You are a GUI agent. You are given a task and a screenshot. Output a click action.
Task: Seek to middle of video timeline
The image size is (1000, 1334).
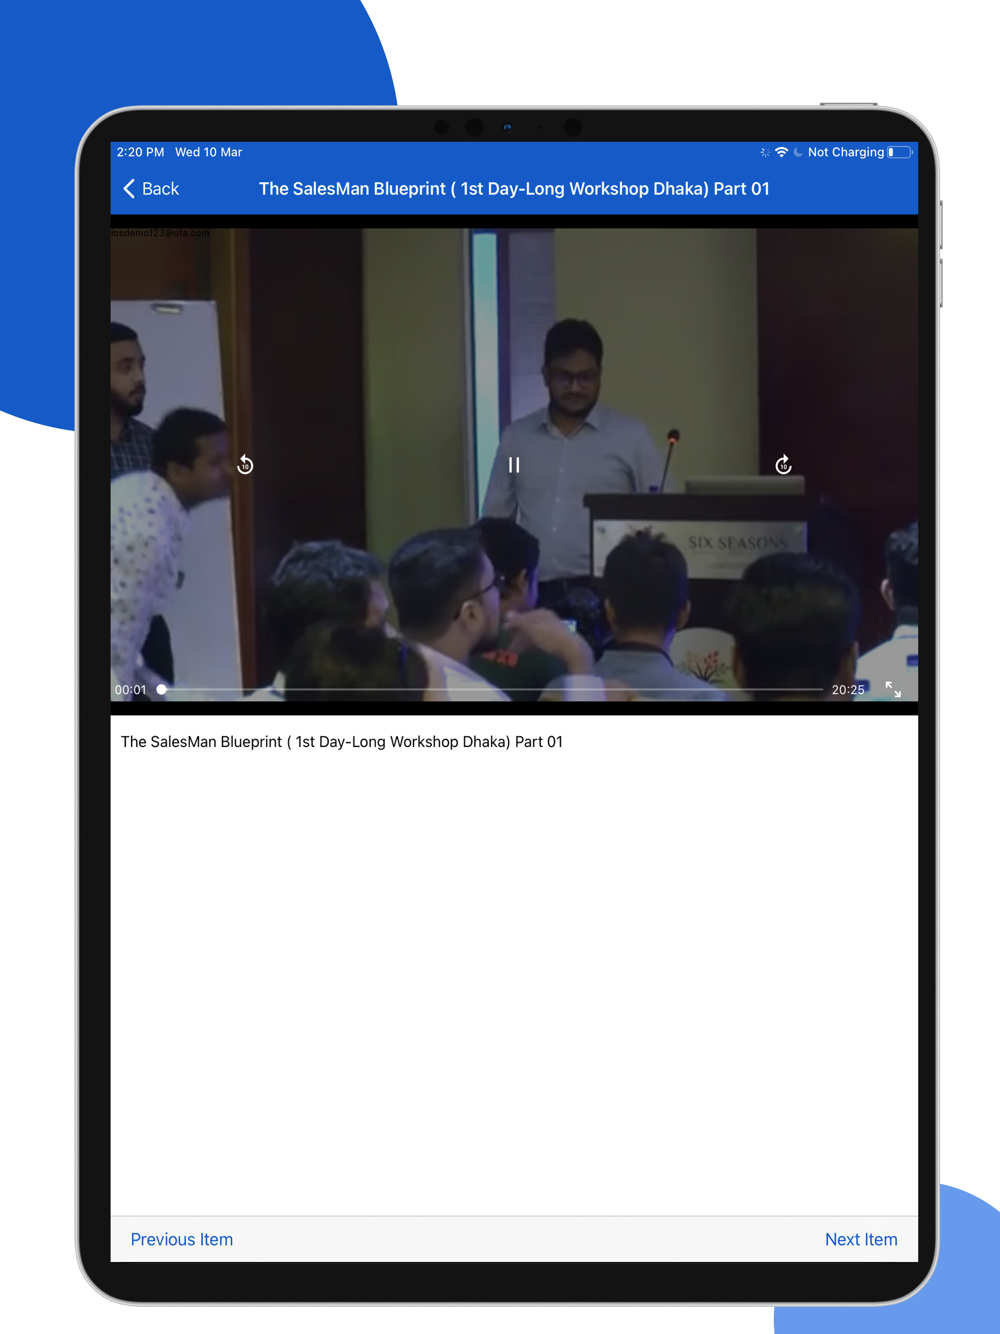click(x=490, y=690)
